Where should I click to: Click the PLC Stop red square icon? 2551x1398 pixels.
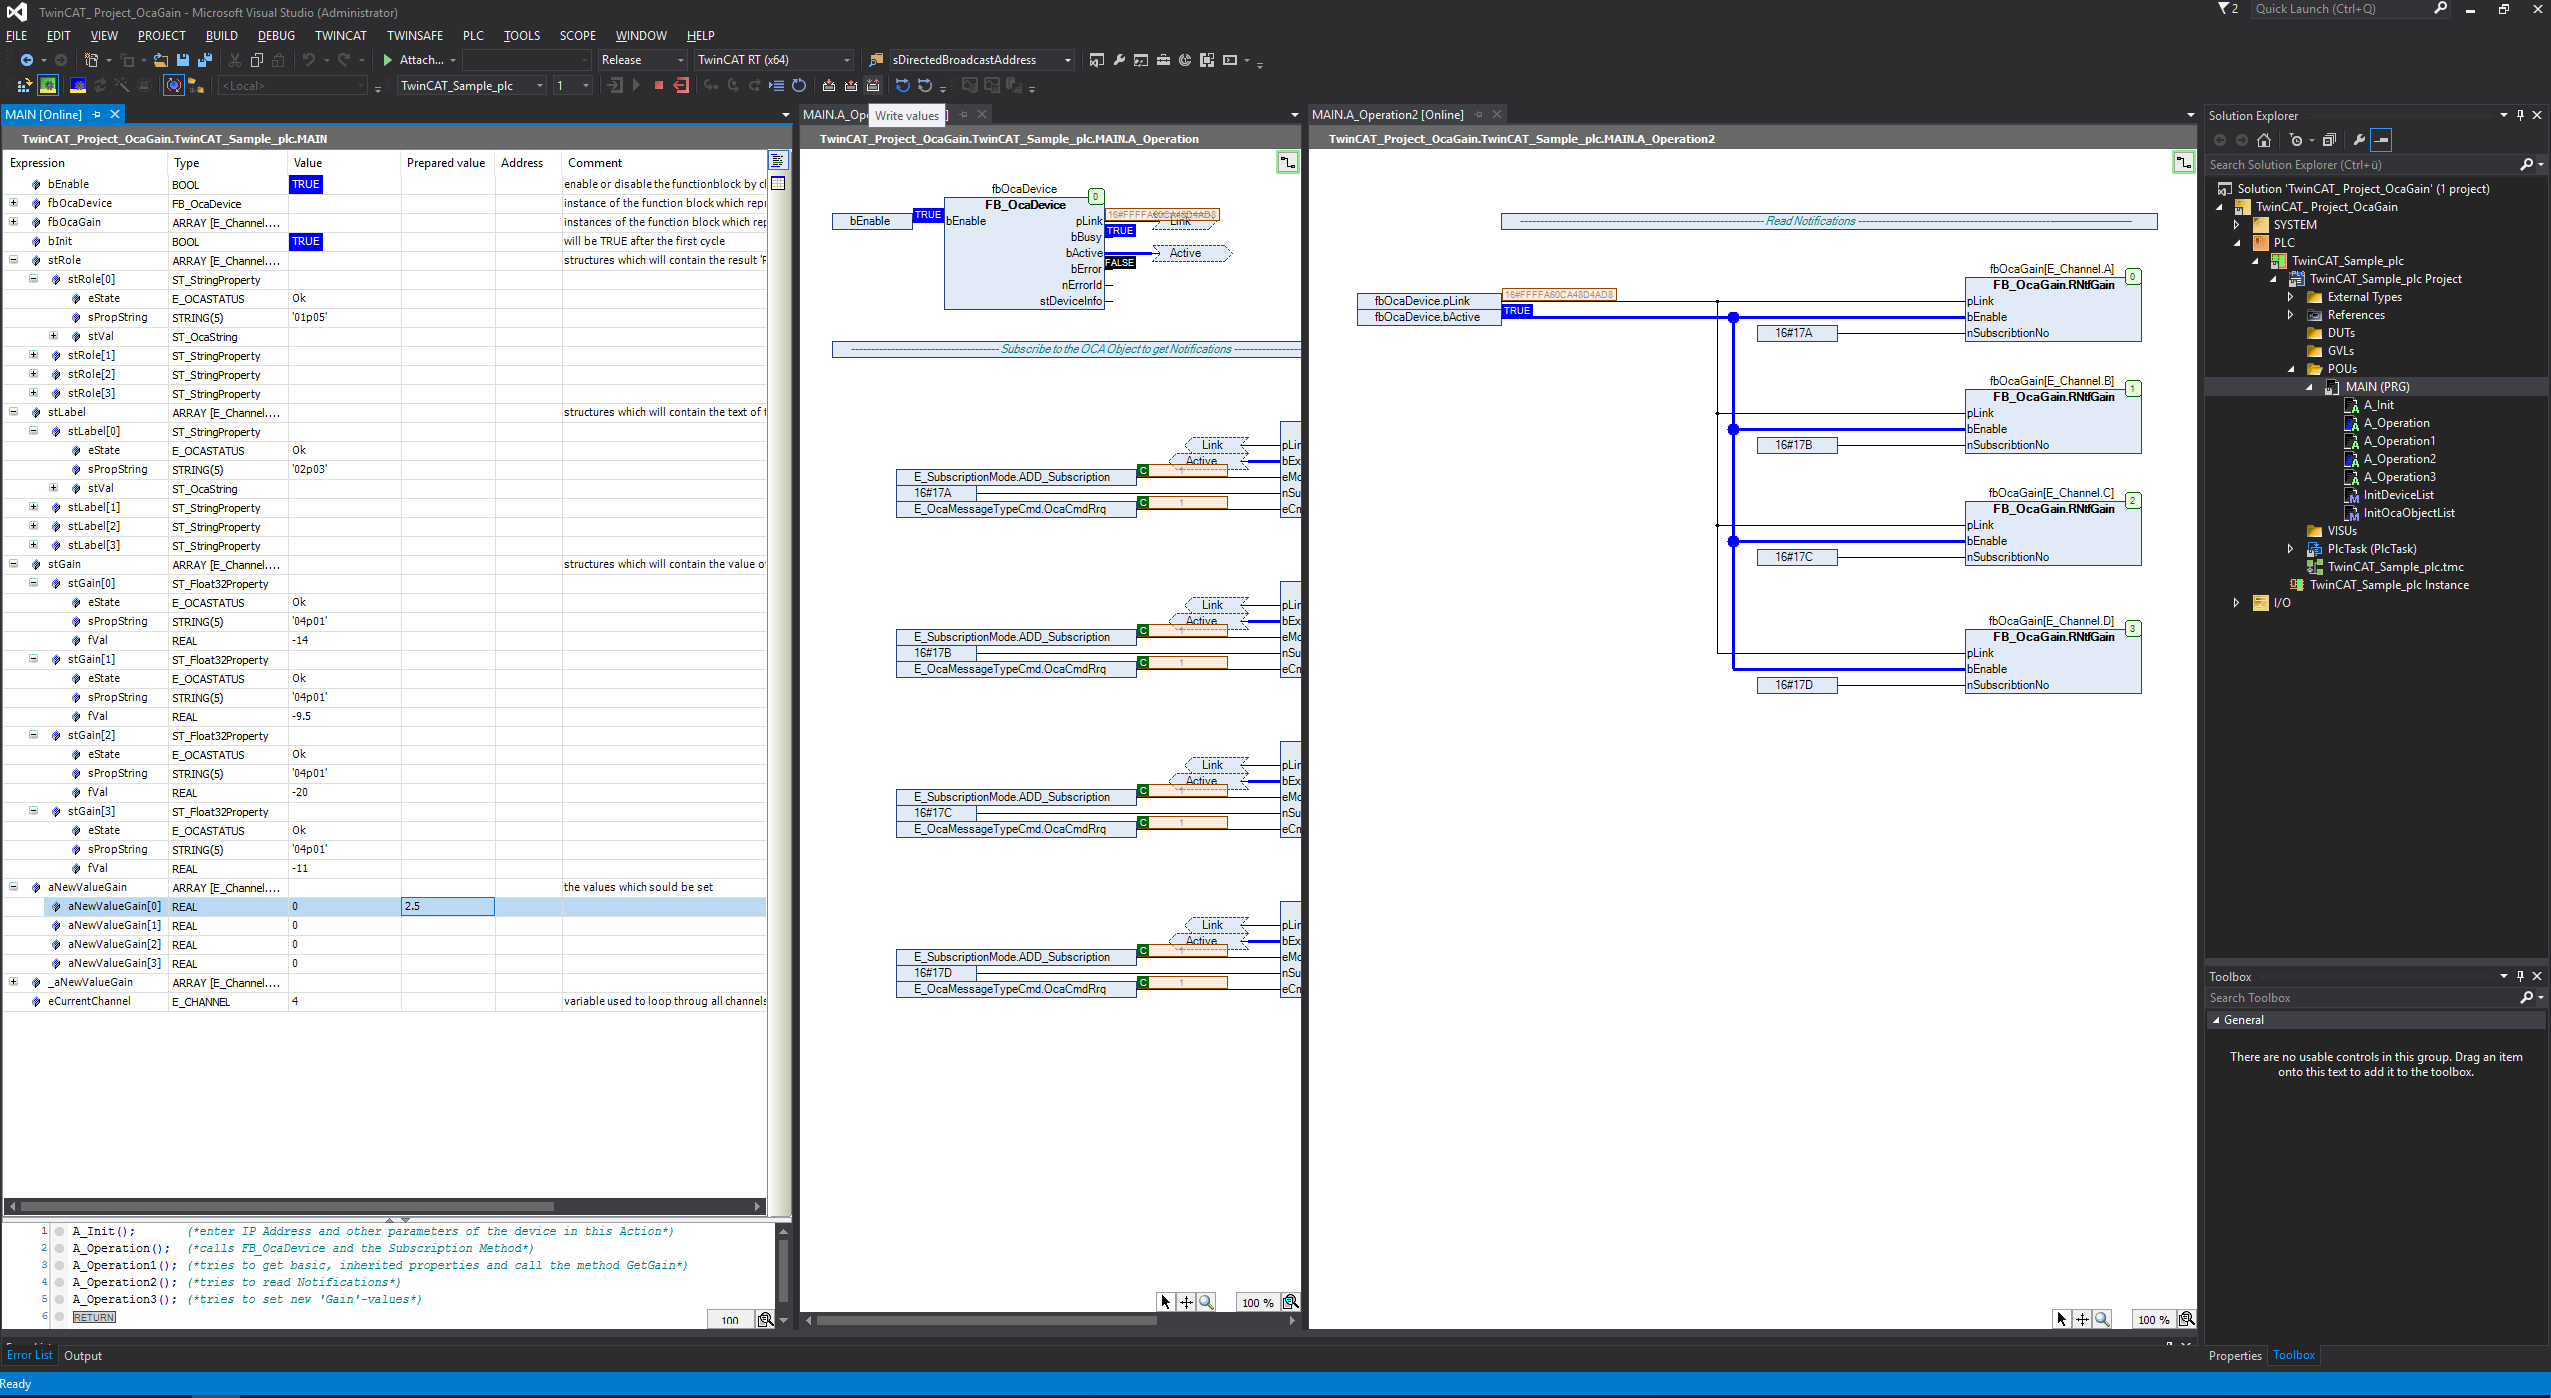click(x=659, y=86)
